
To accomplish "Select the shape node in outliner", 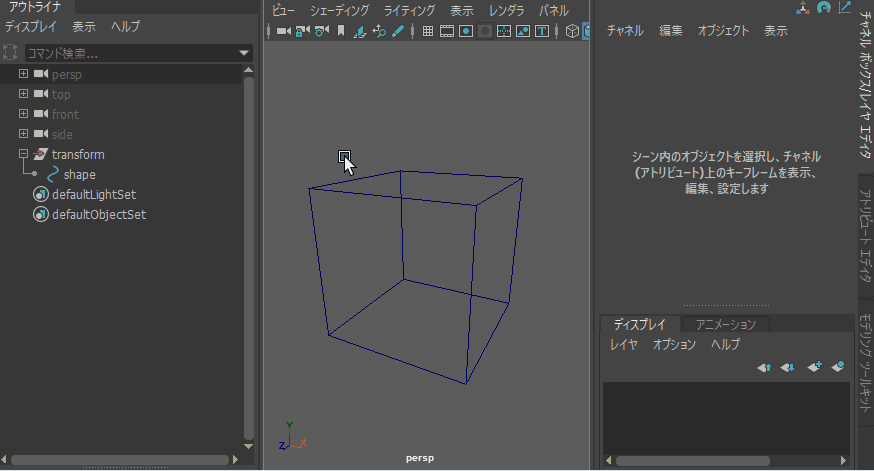I will pyautogui.click(x=79, y=175).
